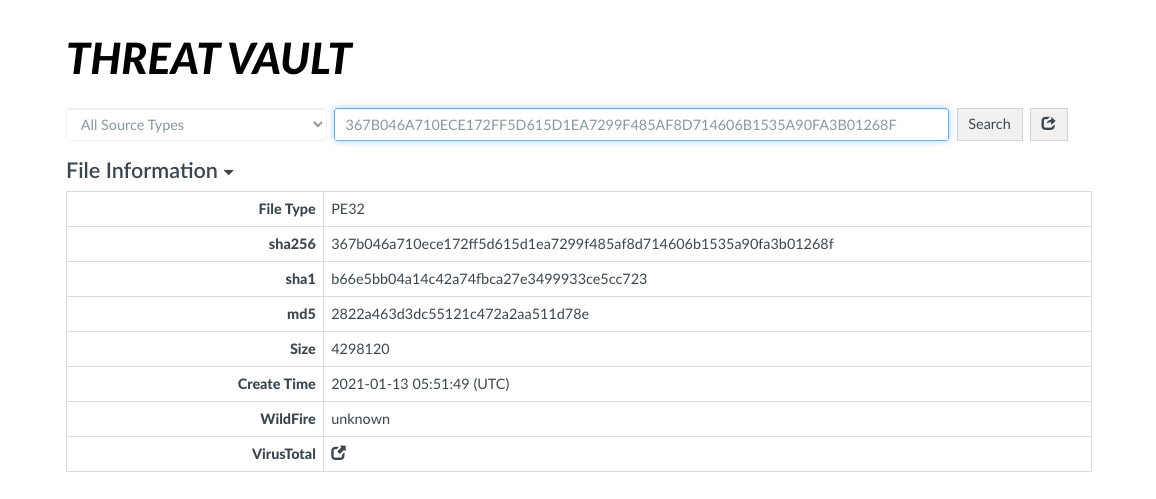Click the hash search input field

[x=641, y=125]
